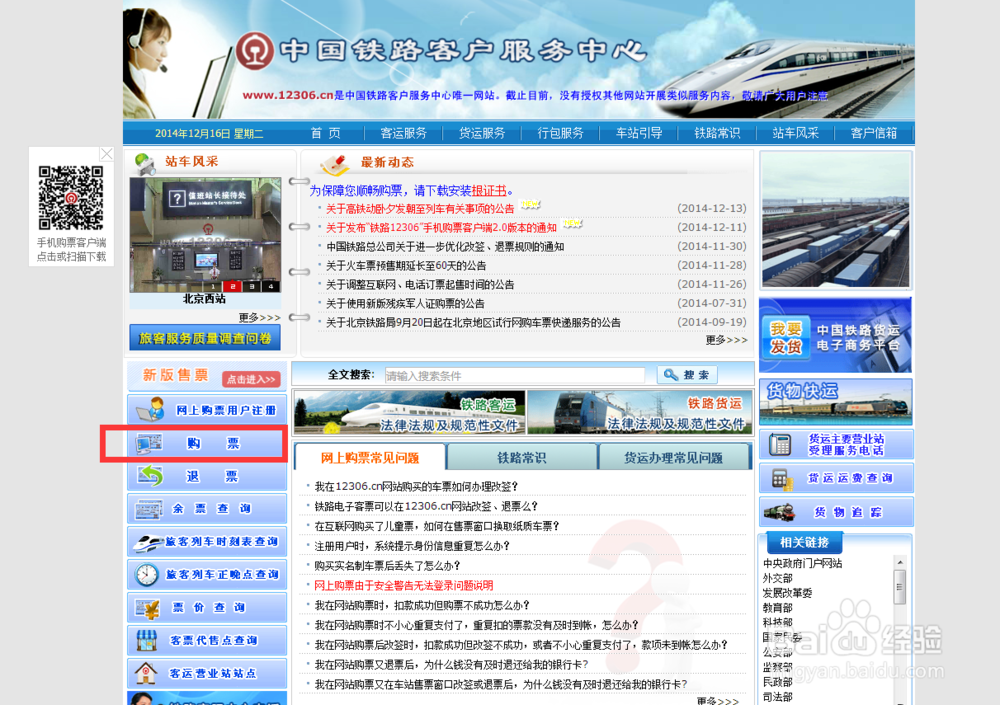Open 外交部 related link
1000x705 pixels.
(x=777, y=578)
